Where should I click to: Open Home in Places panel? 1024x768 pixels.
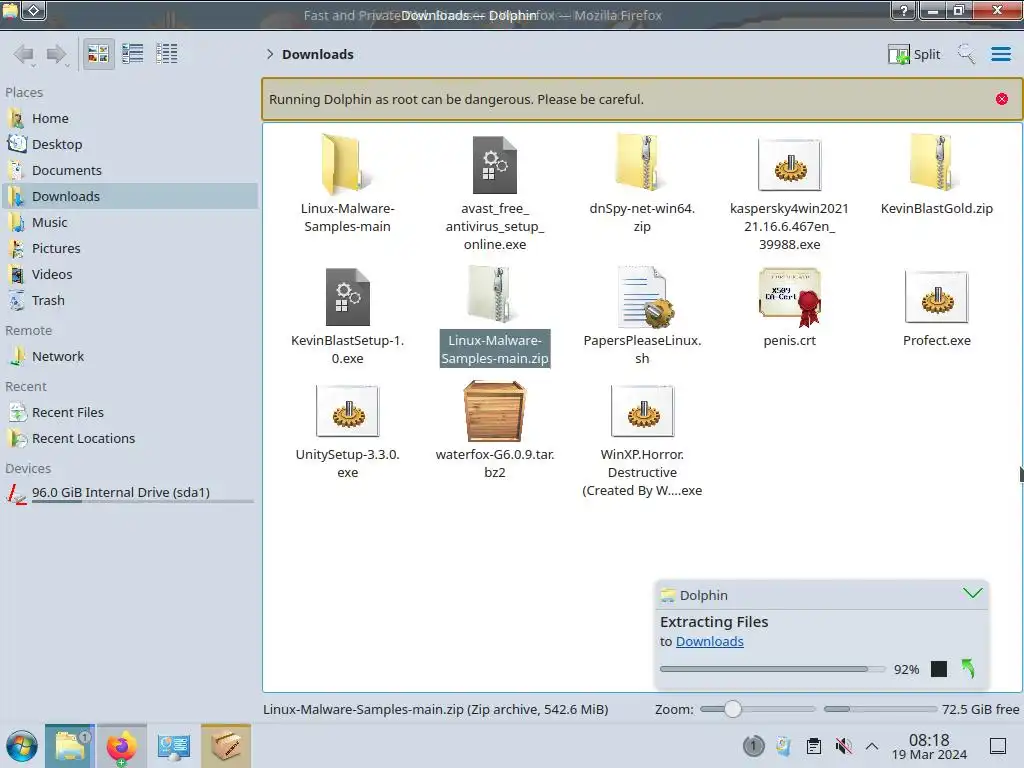click(x=130, y=118)
